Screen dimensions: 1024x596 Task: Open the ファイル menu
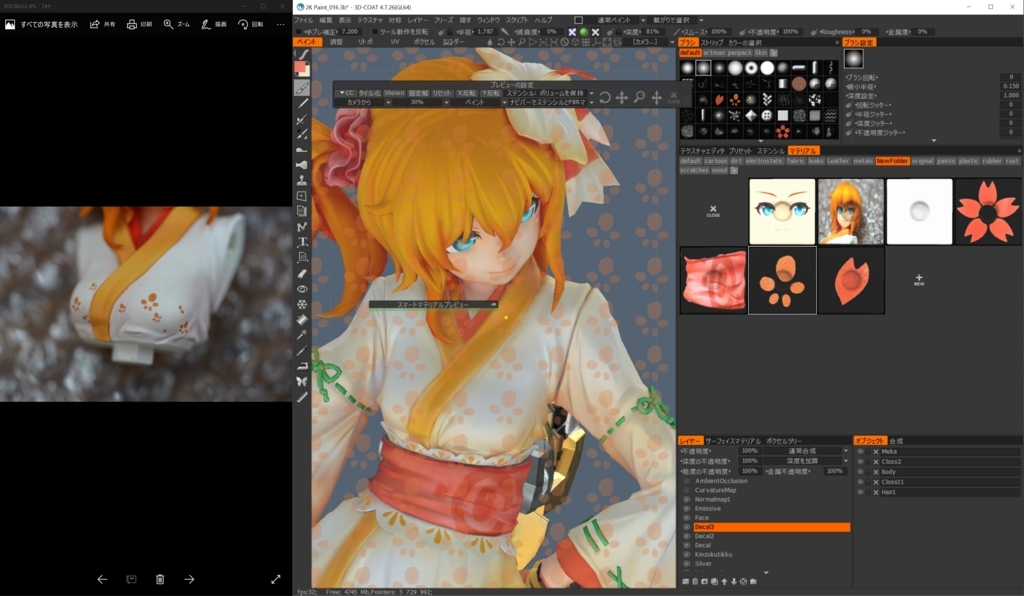[303, 20]
